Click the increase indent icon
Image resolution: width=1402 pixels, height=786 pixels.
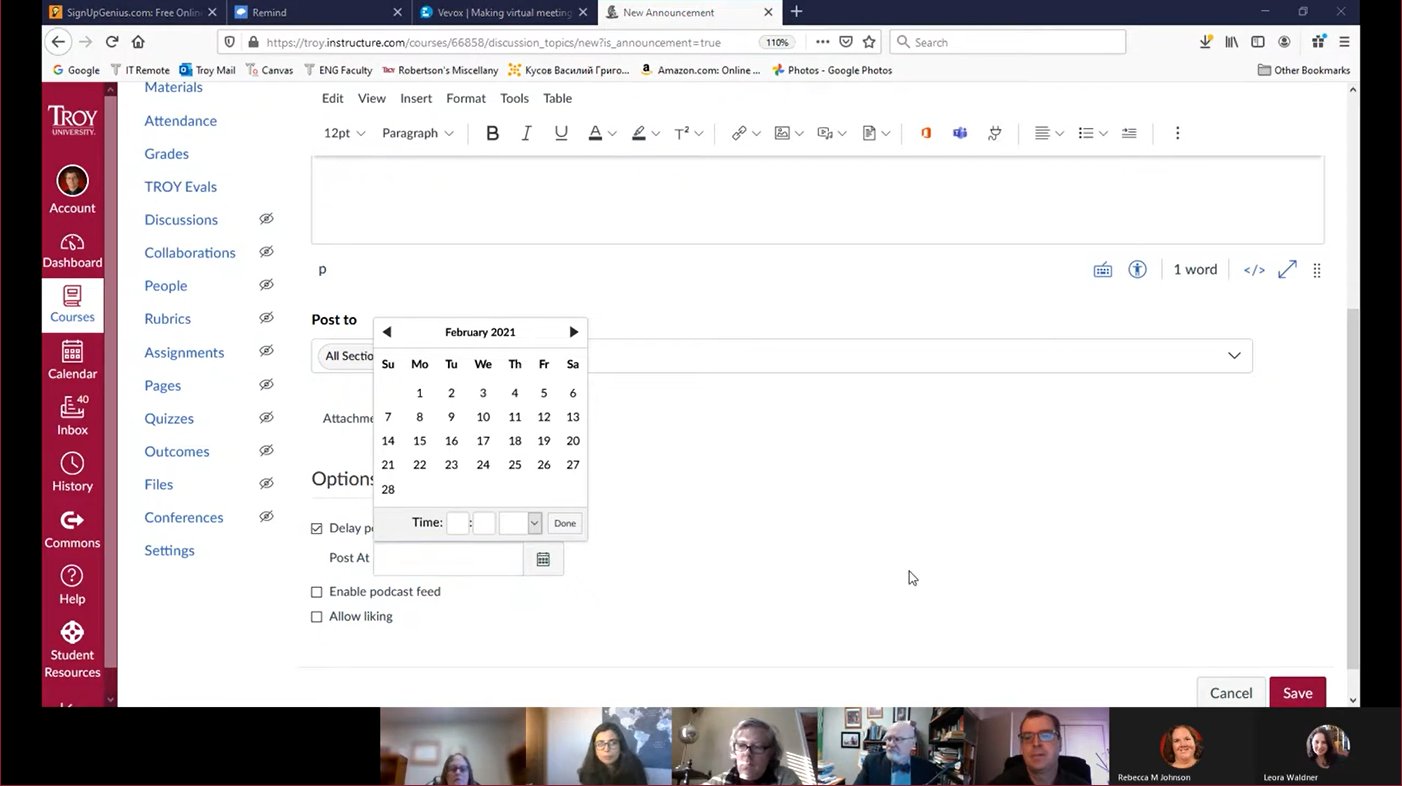click(x=1129, y=133)
